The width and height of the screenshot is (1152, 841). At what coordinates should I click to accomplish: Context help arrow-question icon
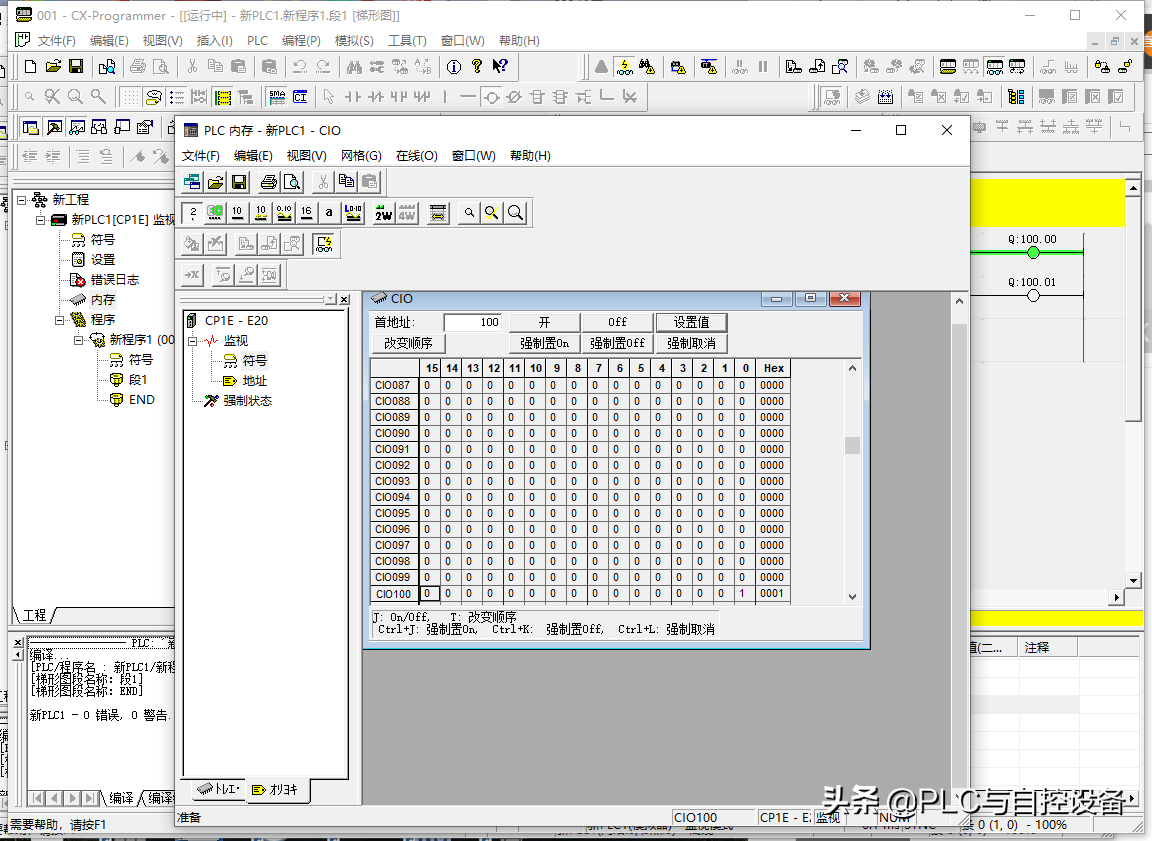[500, 67]
